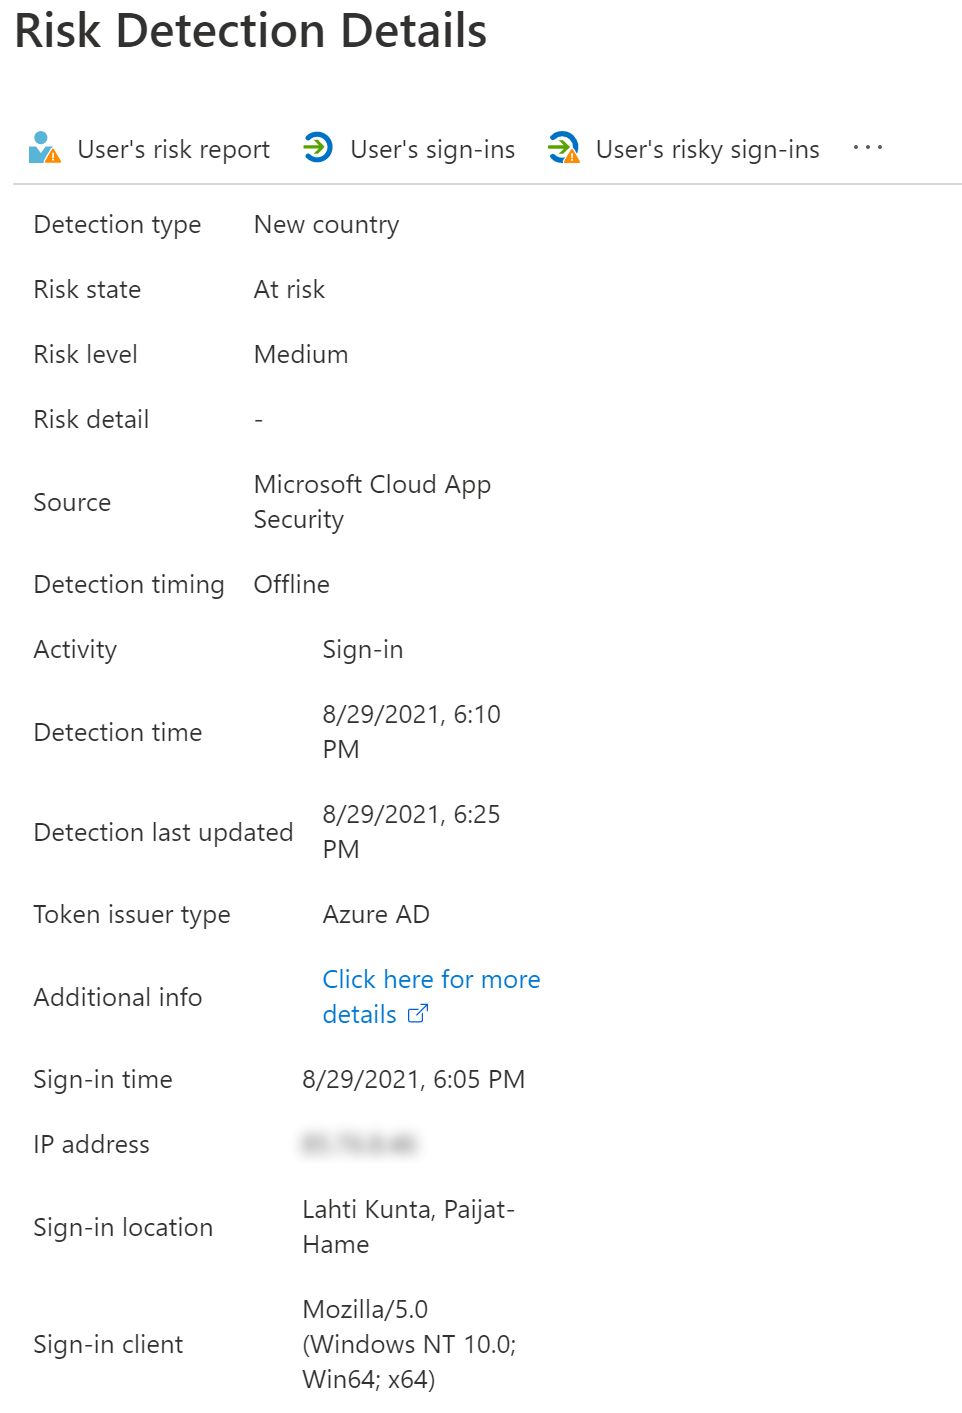Click the User's risk report icon
This screenshot has height=1413, width=962.
[x=45, y=148]
